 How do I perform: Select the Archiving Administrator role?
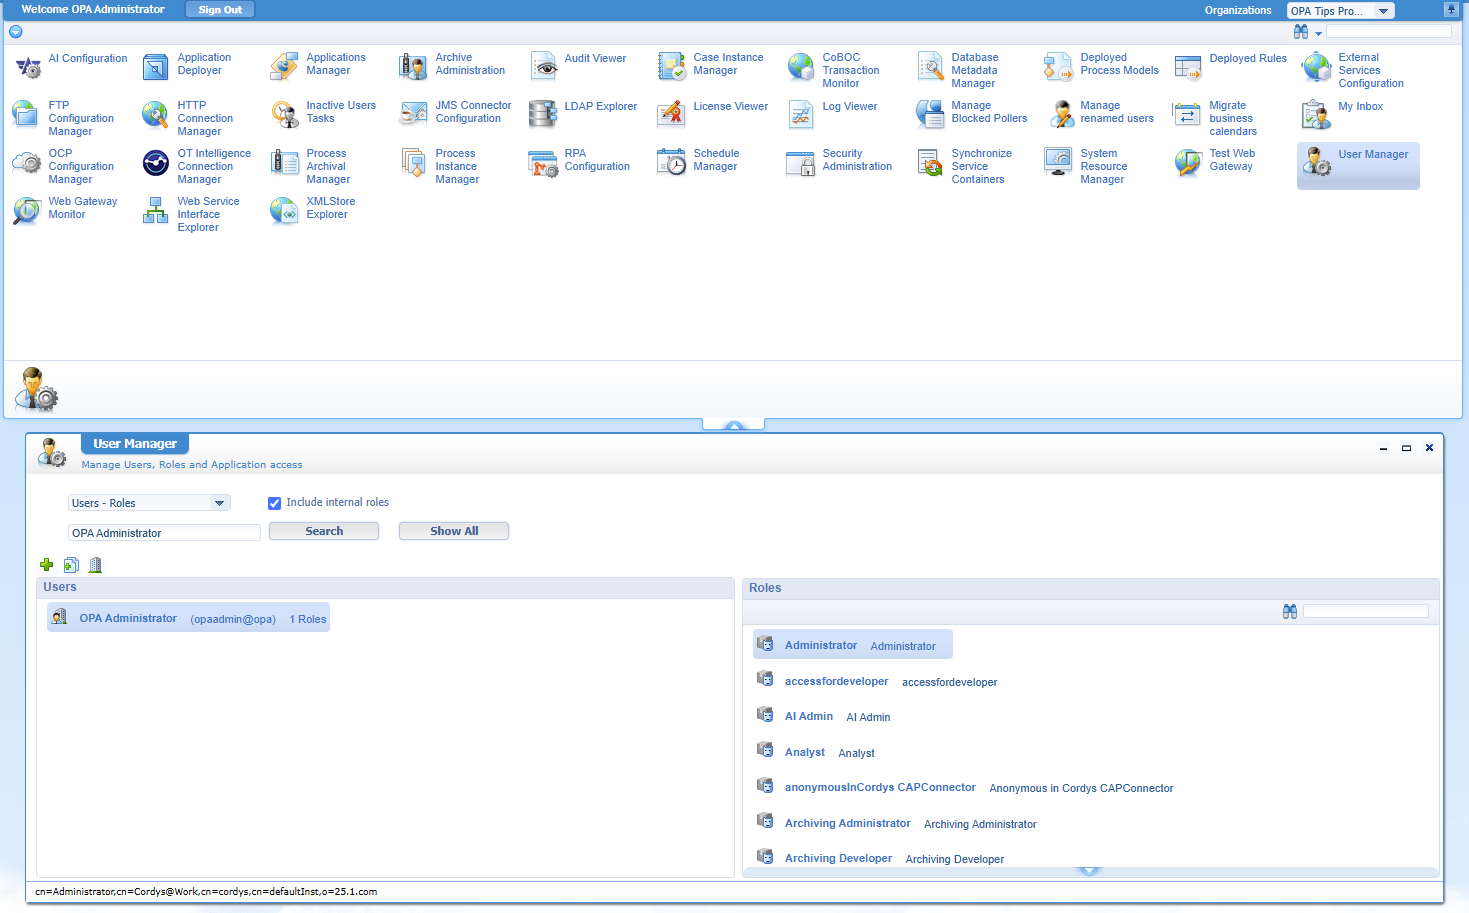point(847,823)
